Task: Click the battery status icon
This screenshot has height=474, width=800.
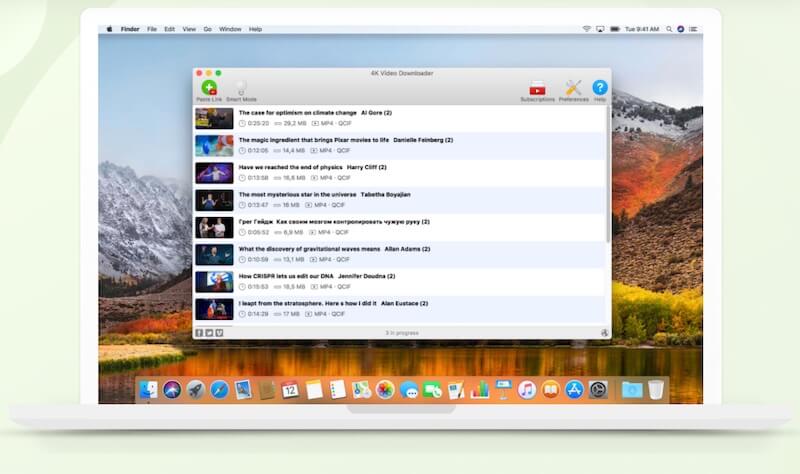Action: (x=615, y=29)
